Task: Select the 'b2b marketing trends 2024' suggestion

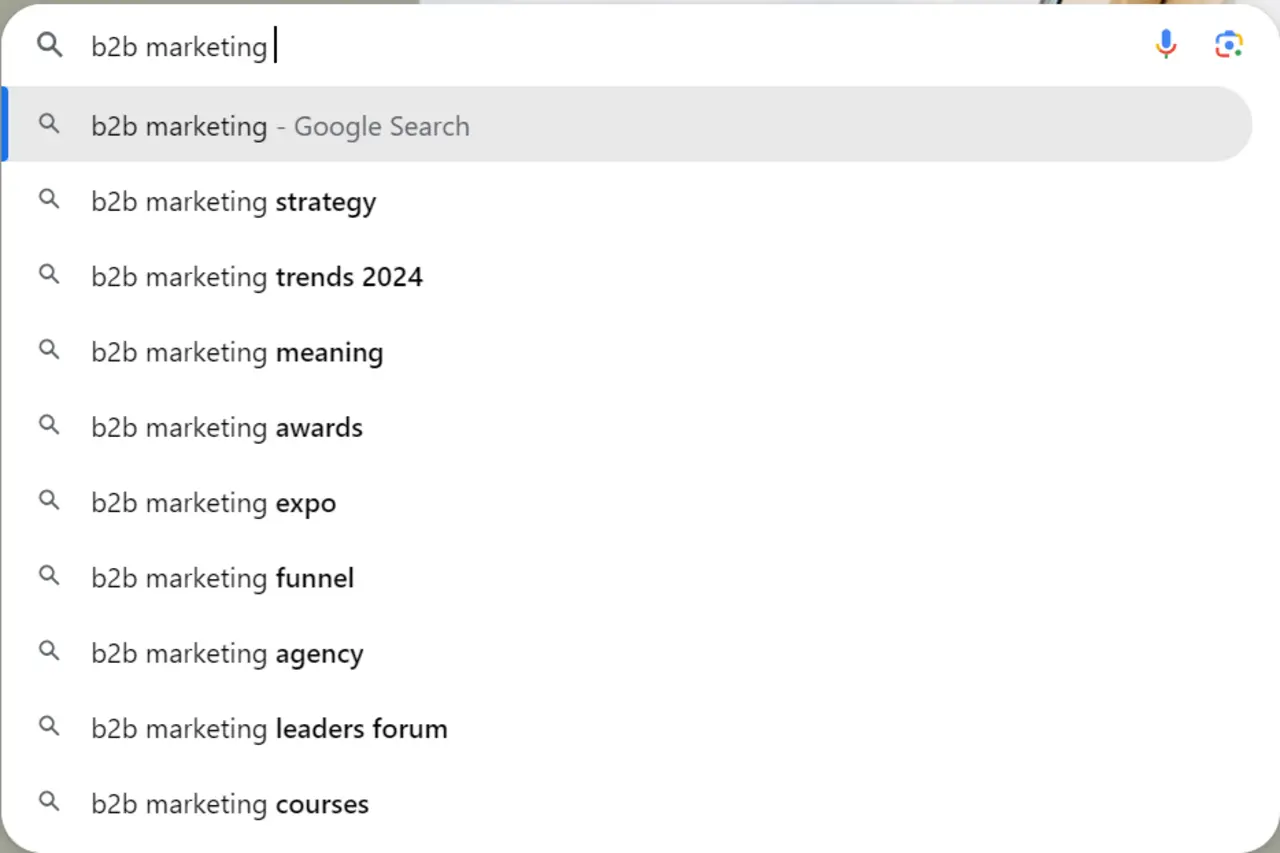Action: 256,277
